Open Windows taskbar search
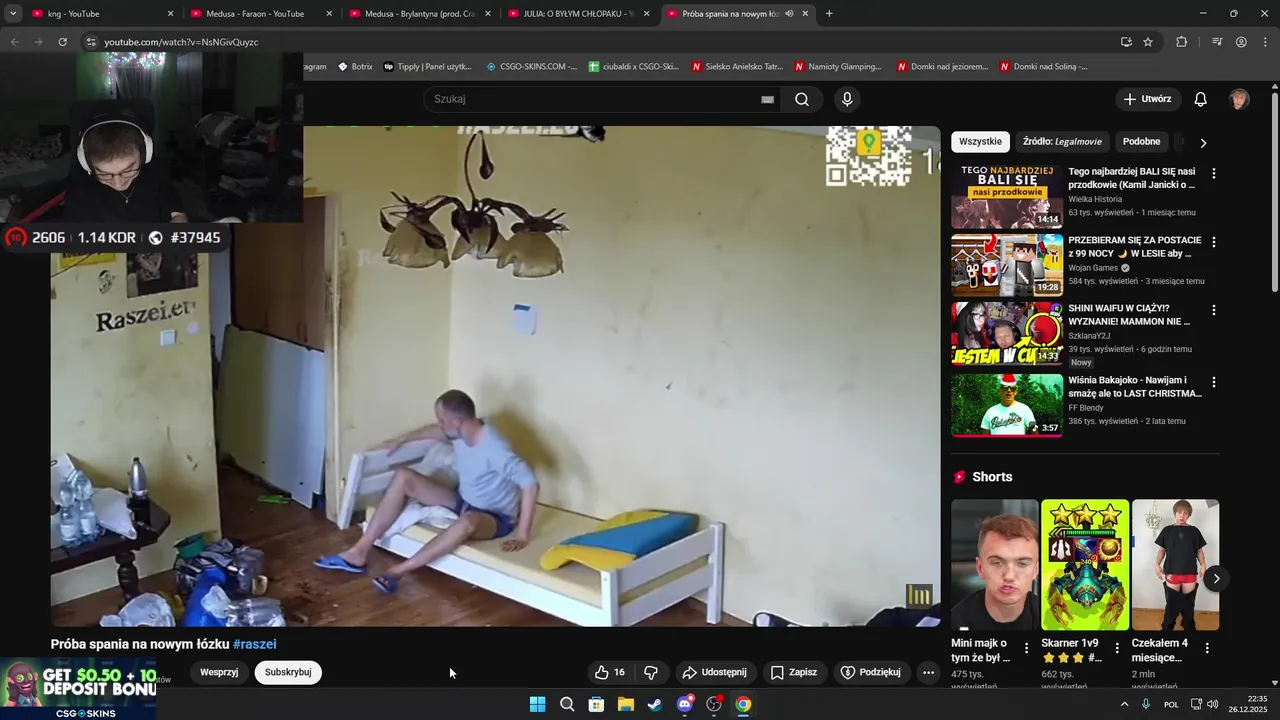The width and height of the screenshot is (1280, 720). click(x=567, y=704)
